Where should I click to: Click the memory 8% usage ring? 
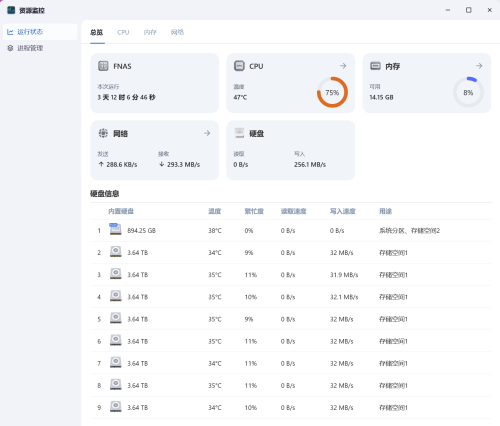(468, 92)
